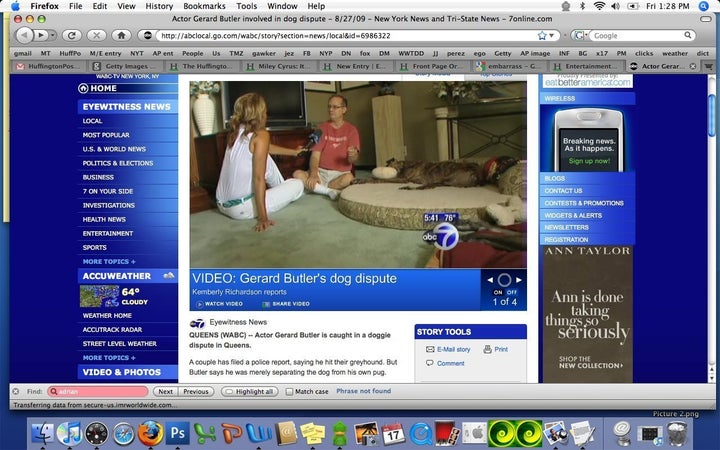Go to next slide arrow in video panel
This screenshot has height=450, width=720.
point(519,280)
